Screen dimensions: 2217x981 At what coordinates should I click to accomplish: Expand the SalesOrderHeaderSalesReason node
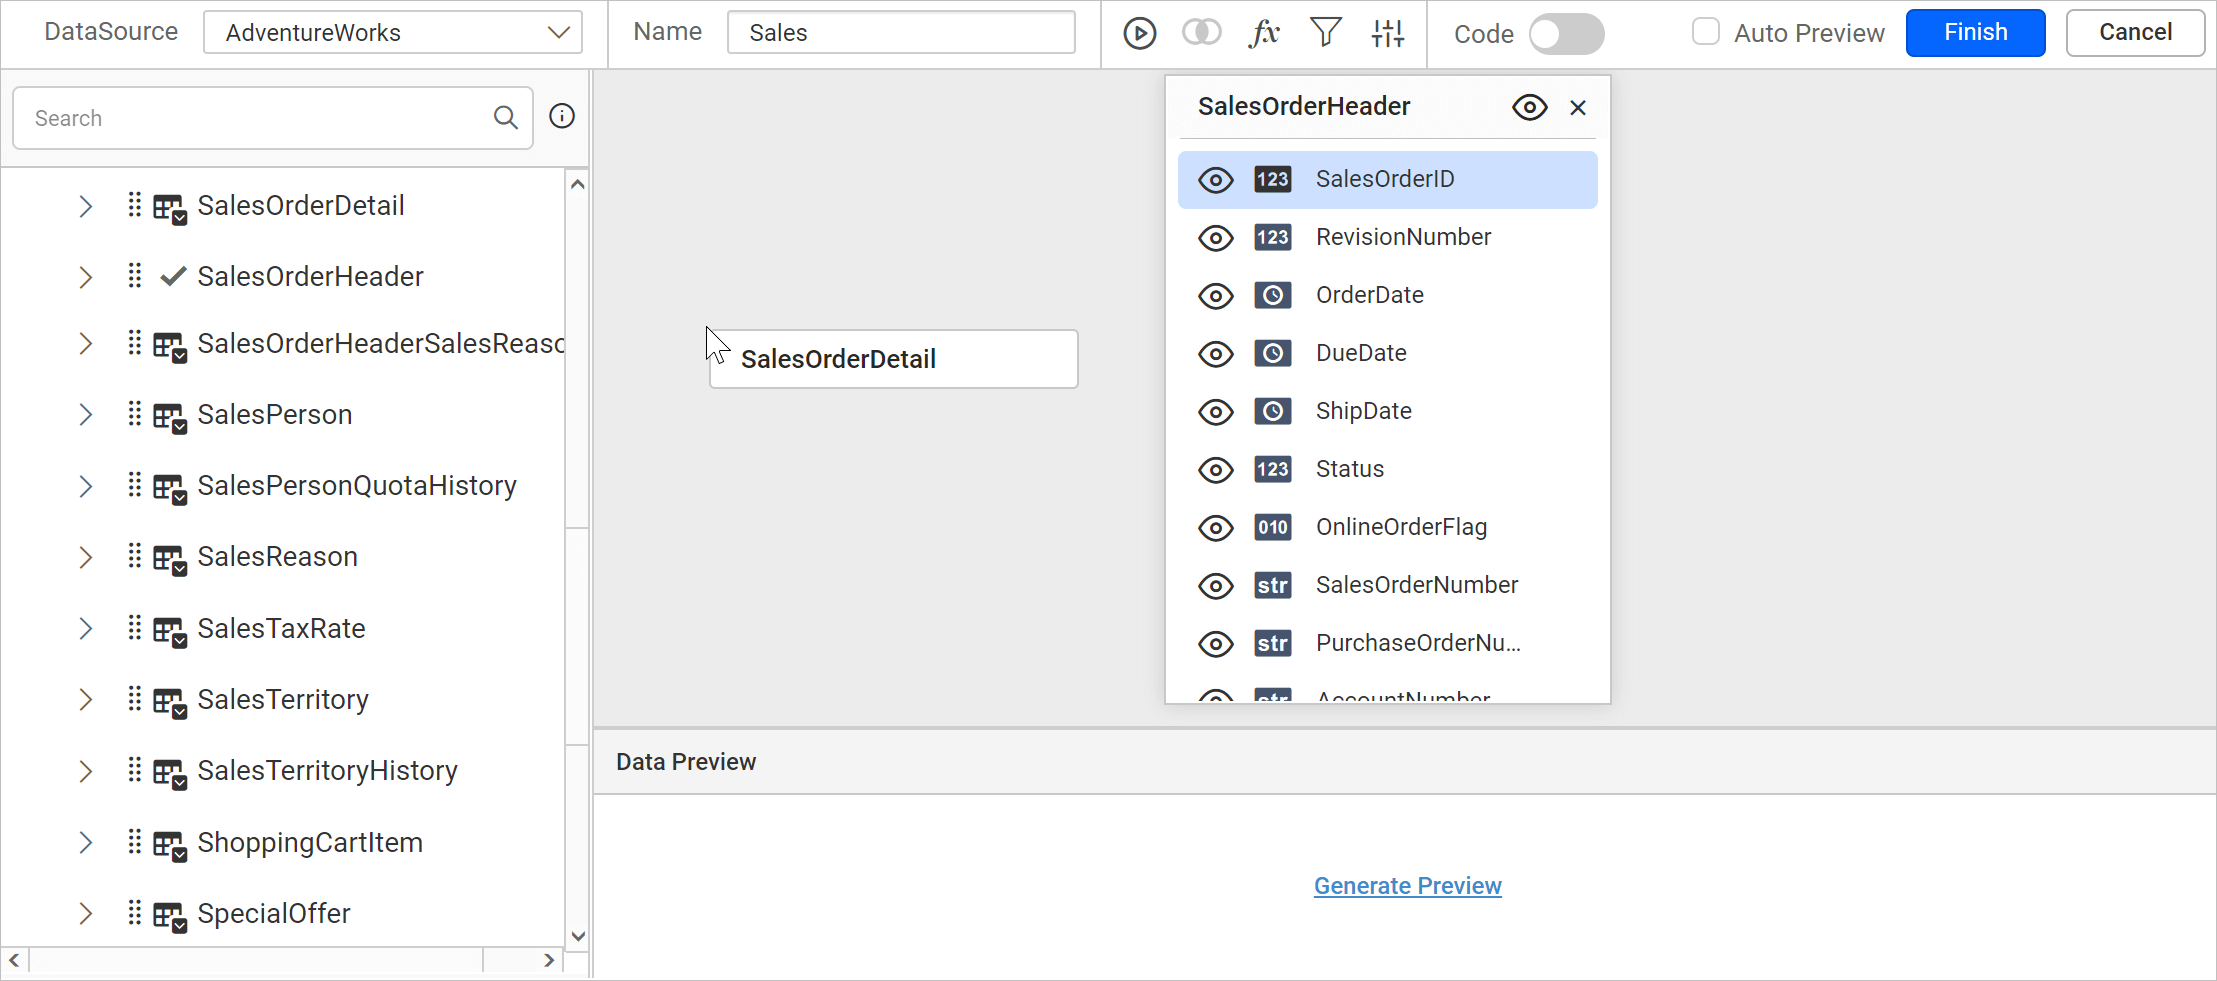[86, 344]
